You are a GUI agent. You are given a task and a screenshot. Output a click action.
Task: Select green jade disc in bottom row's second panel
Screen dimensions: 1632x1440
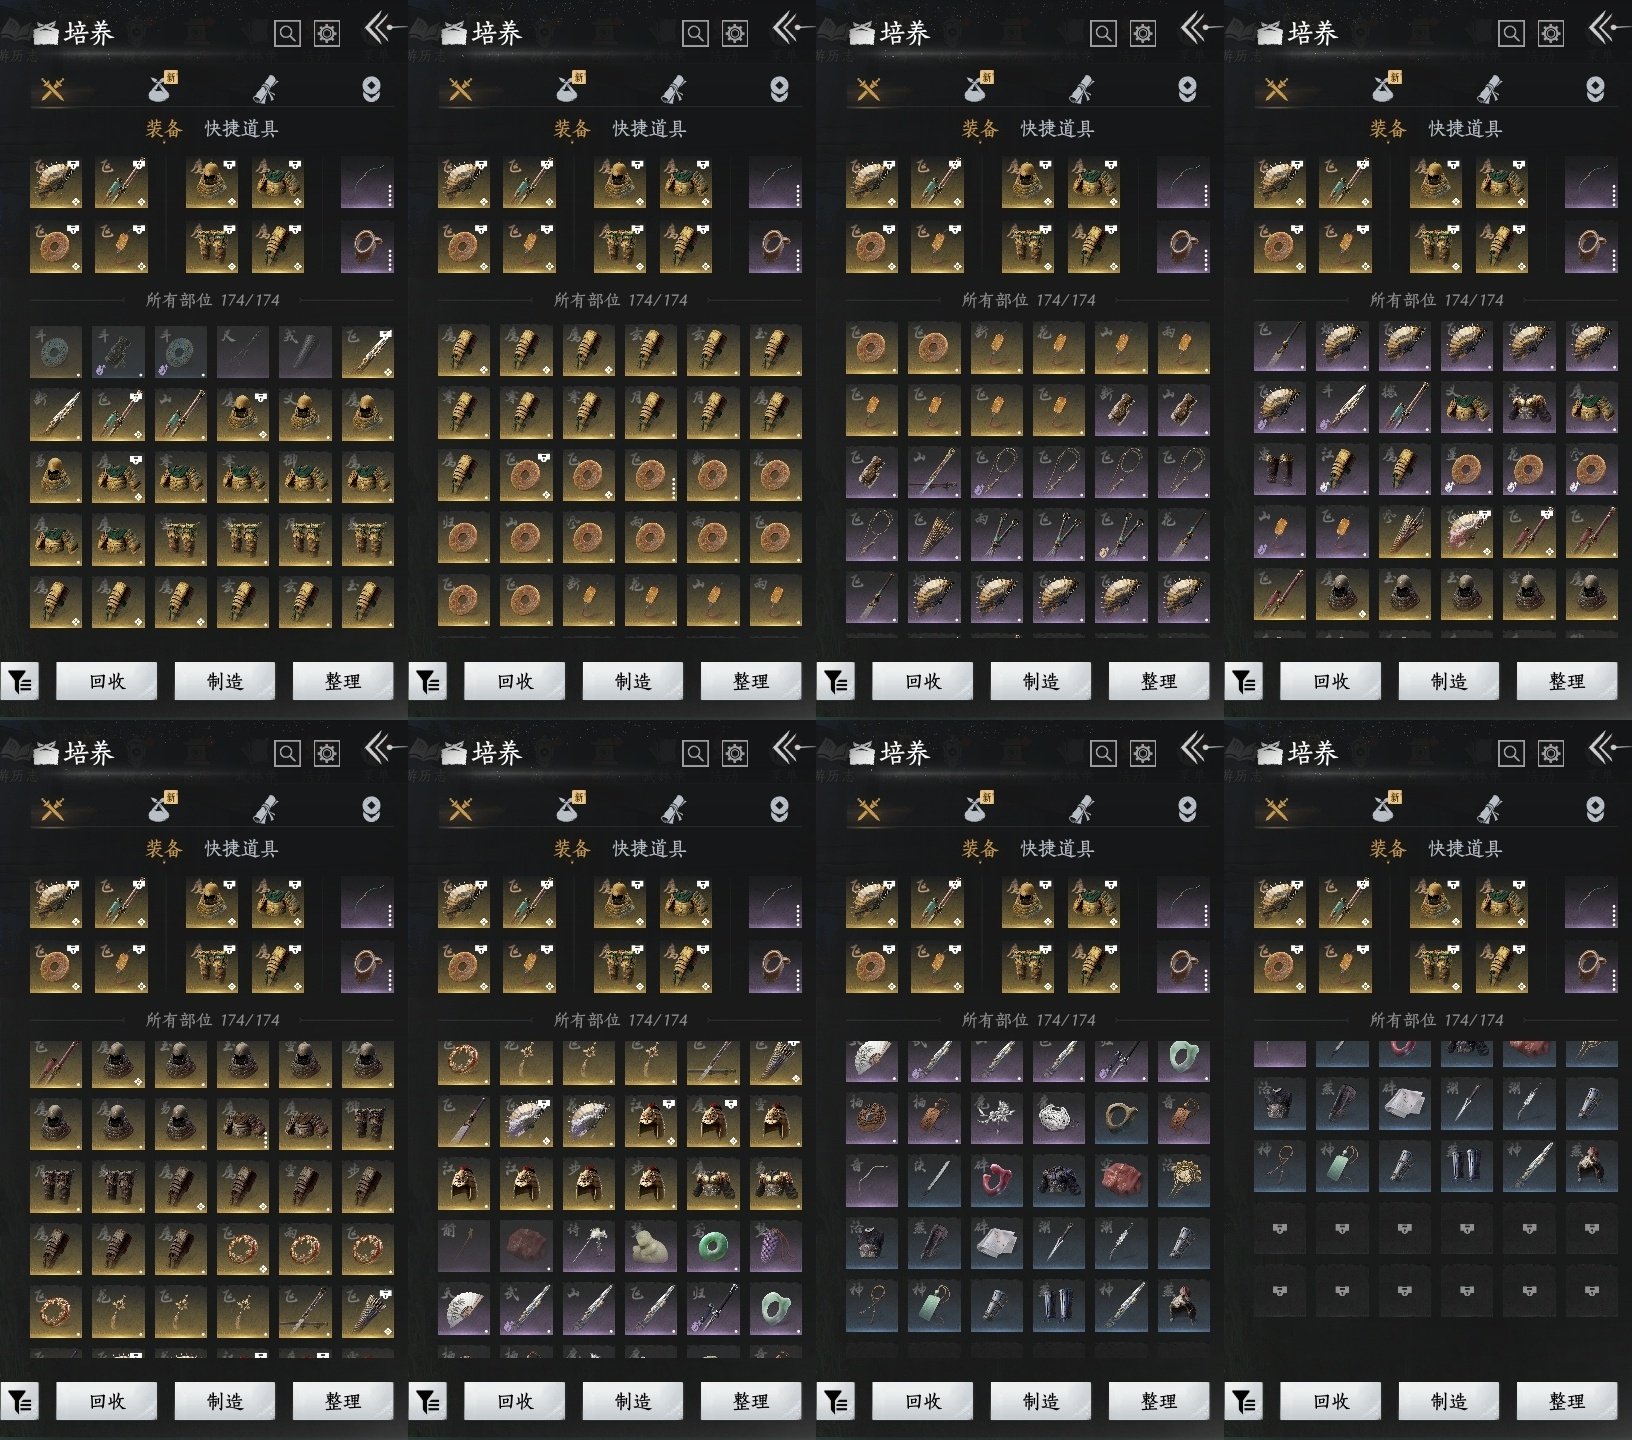coord(713,1246)
